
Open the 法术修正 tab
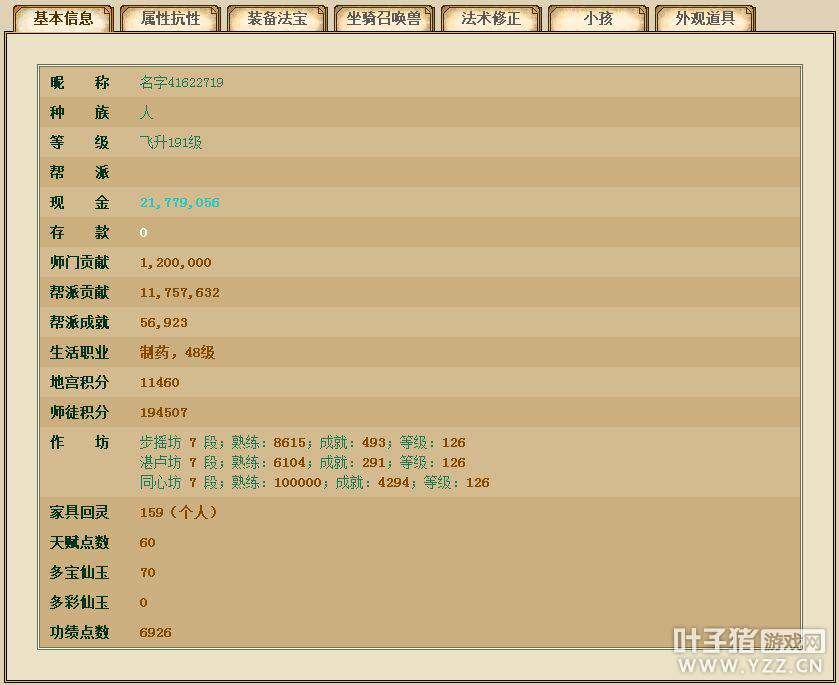click(x=491, y=18)
